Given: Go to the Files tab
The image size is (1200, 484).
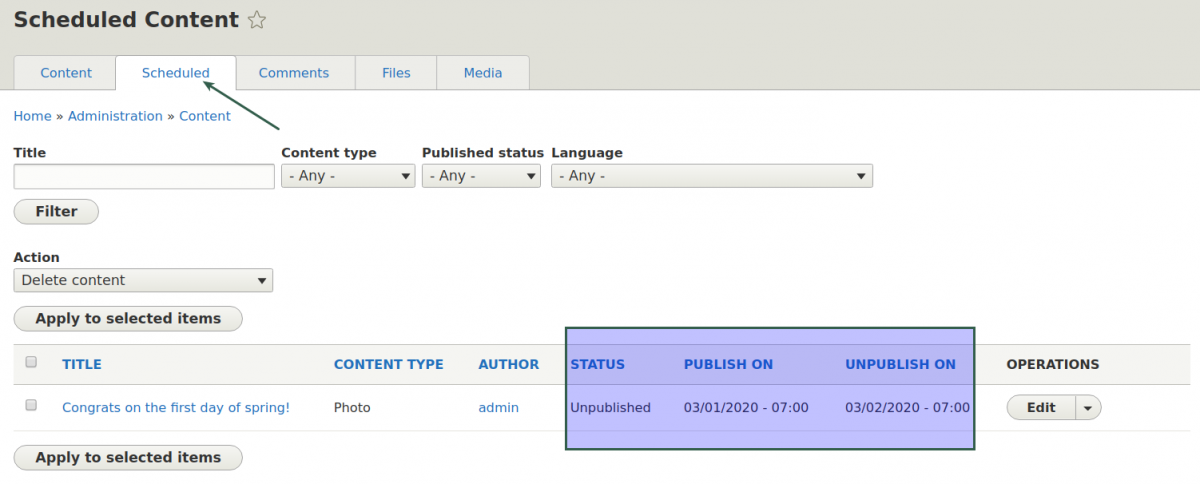Looking at the screenshot, I should click(x=396, y=73).
